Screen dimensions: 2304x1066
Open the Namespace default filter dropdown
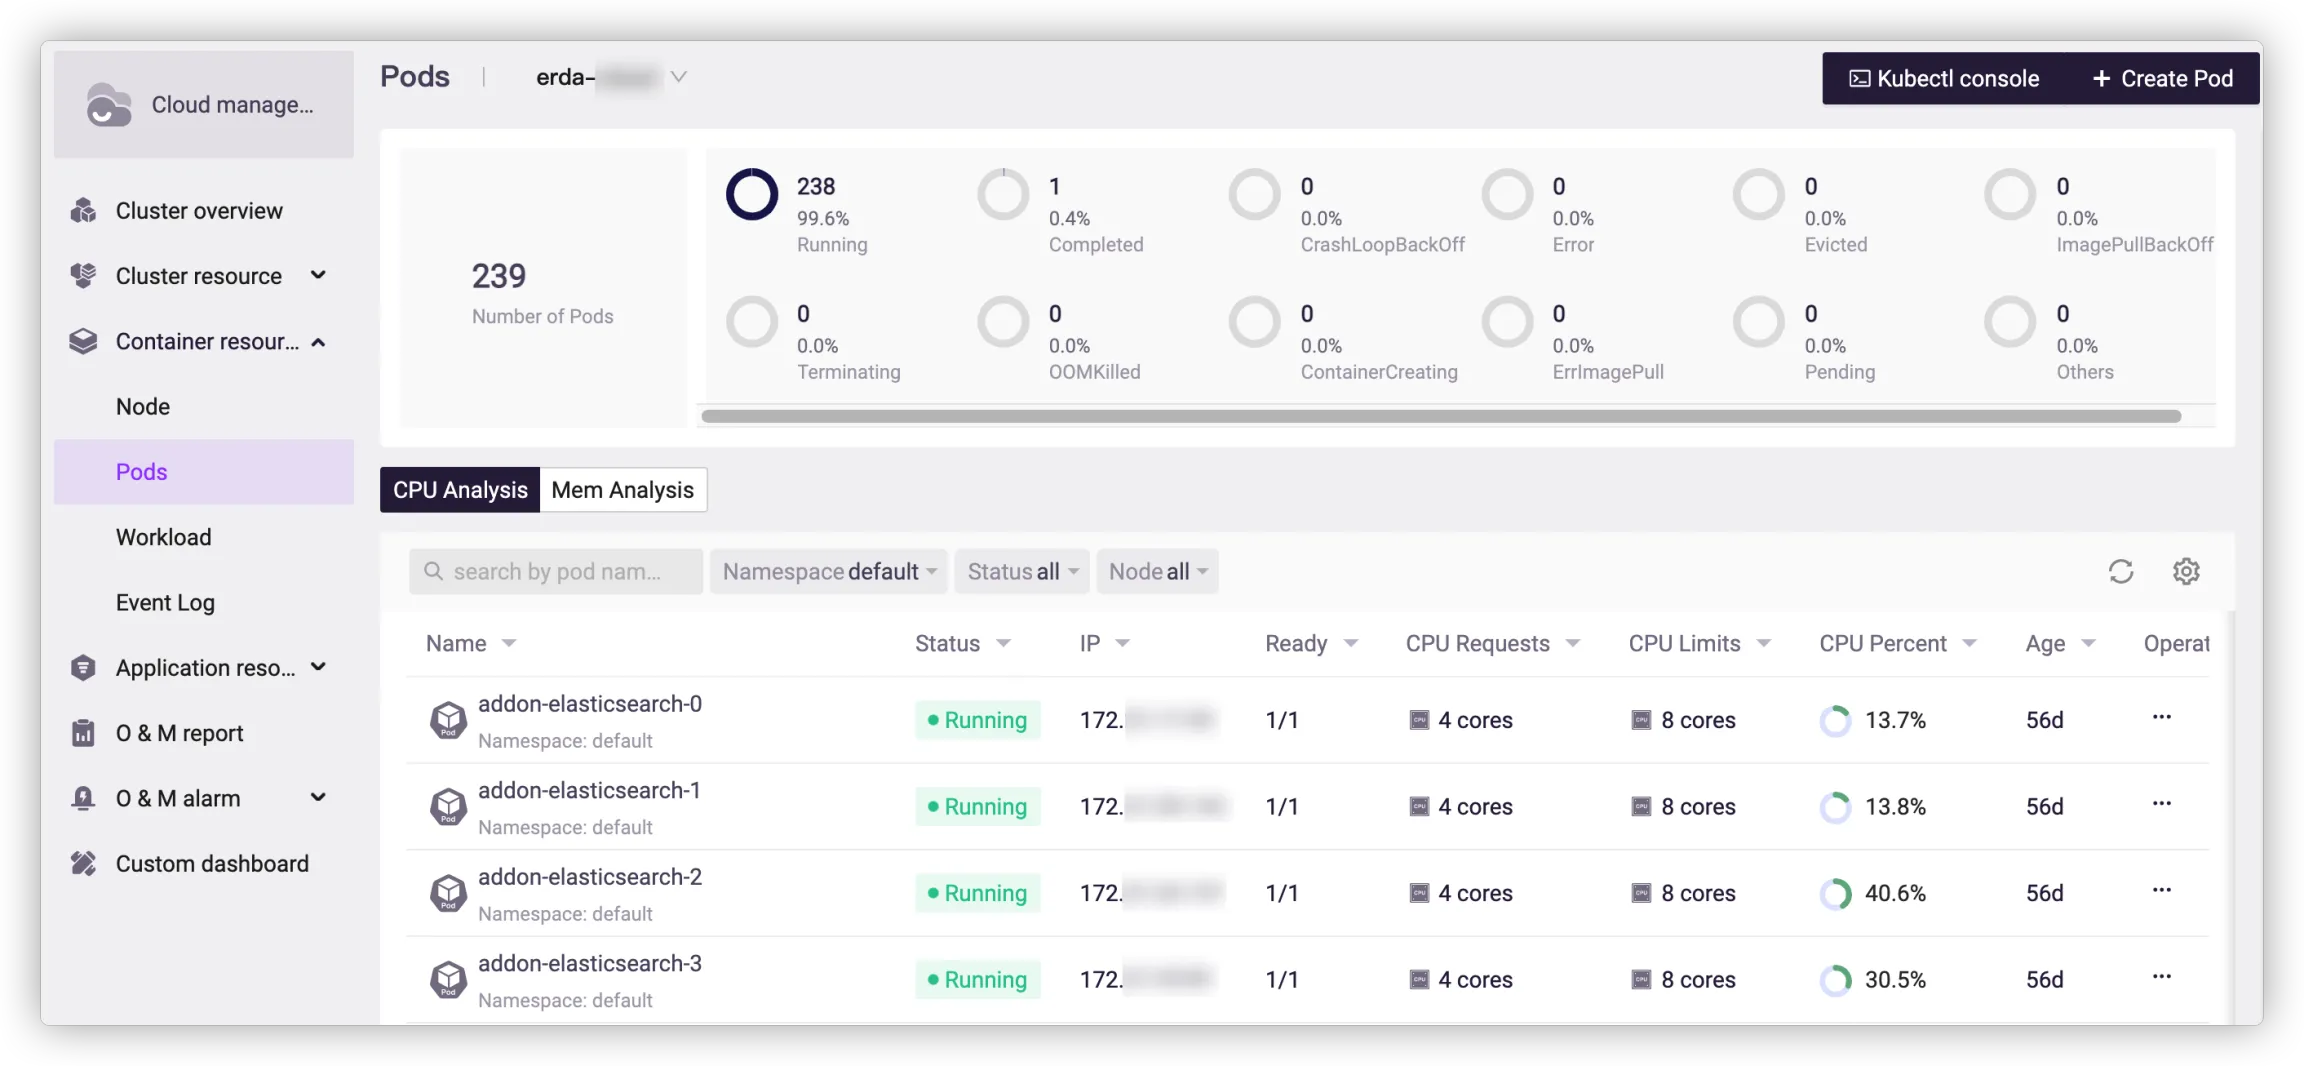coord(829,572)
